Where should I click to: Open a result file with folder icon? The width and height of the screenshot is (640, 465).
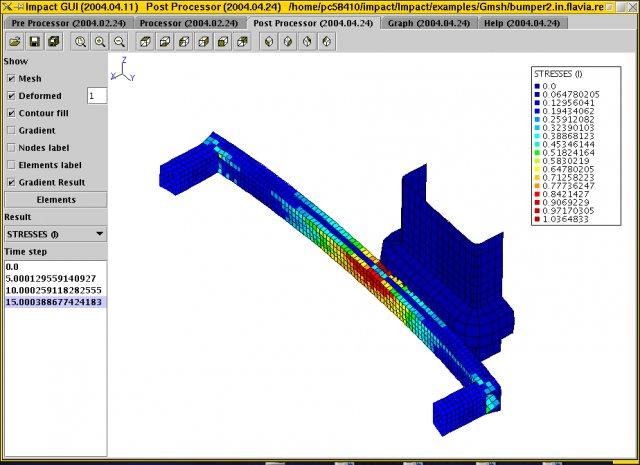tap(15, 42)
